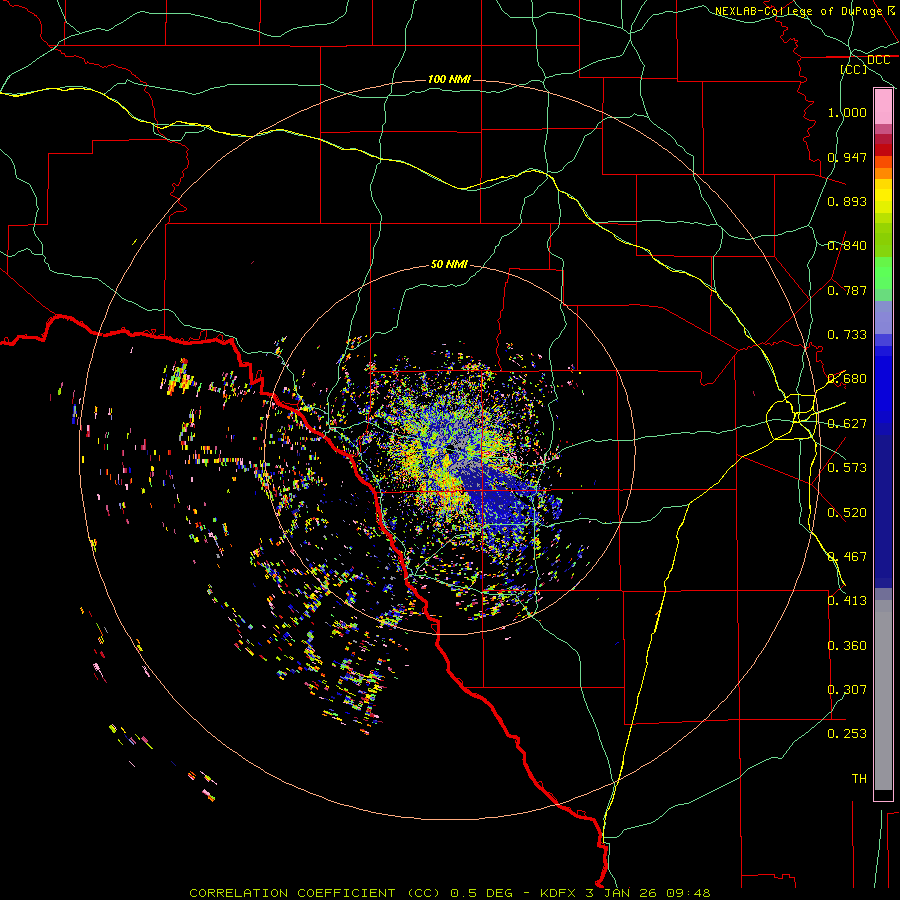Image resolution: width=900 pixels, height=900 pixels.
Task: Click the 0.733 color scale value
Action: [x=847, y=335]
